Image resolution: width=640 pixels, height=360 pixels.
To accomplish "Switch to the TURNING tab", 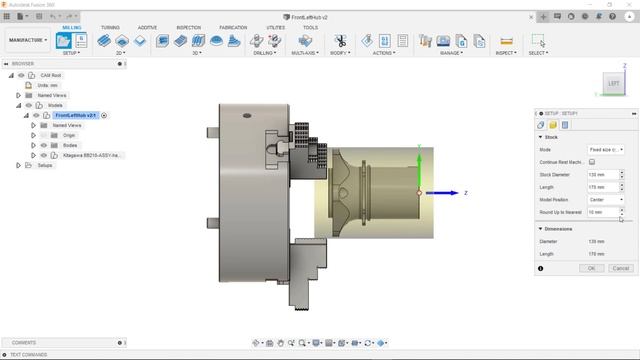I will 110,27.
